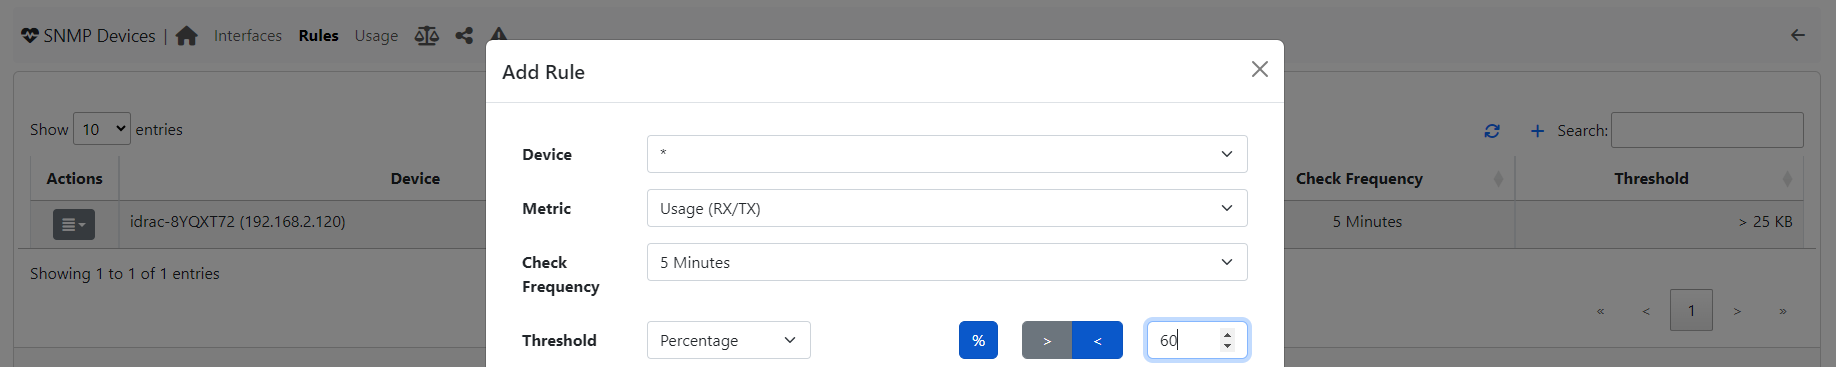Switch to the Usage tab

tap(376, 36)
